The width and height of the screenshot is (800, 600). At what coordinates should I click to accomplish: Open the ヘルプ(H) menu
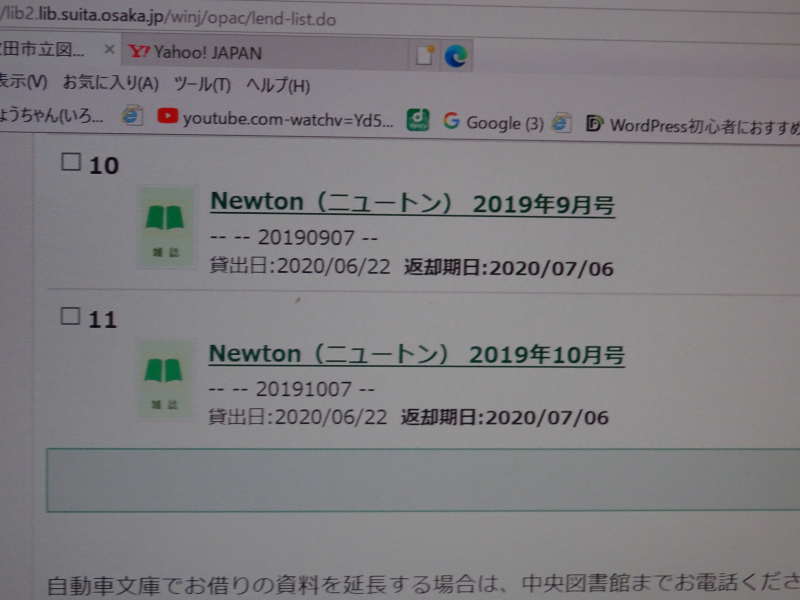point(278,85)
